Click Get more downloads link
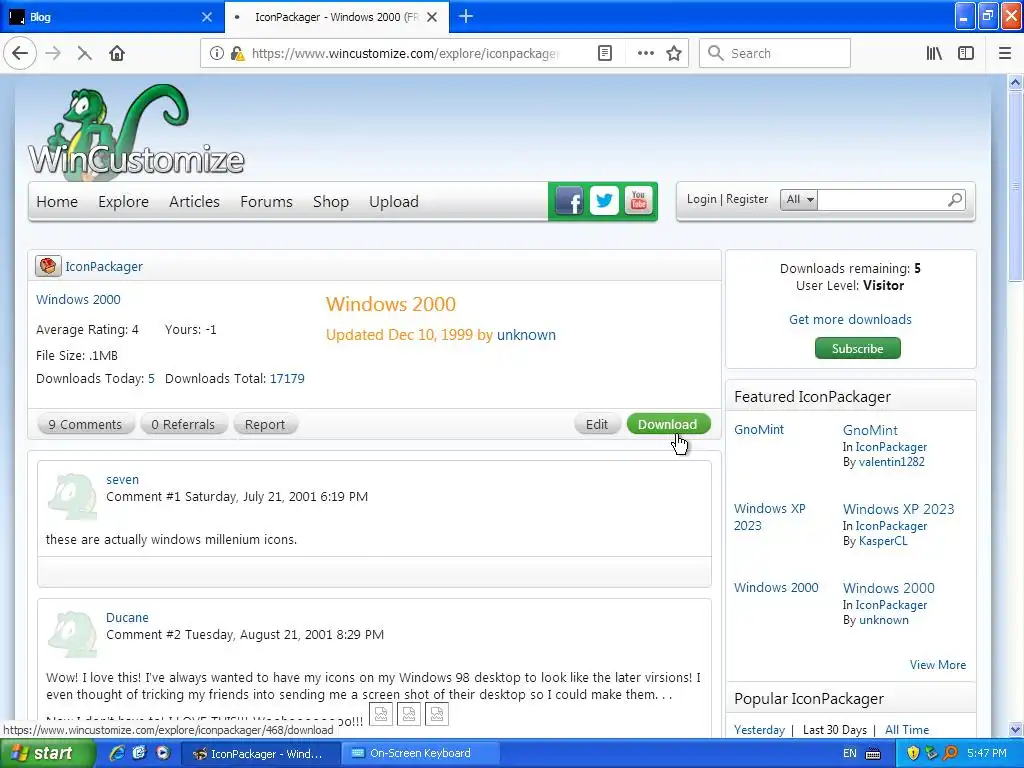 coord(850,319)
